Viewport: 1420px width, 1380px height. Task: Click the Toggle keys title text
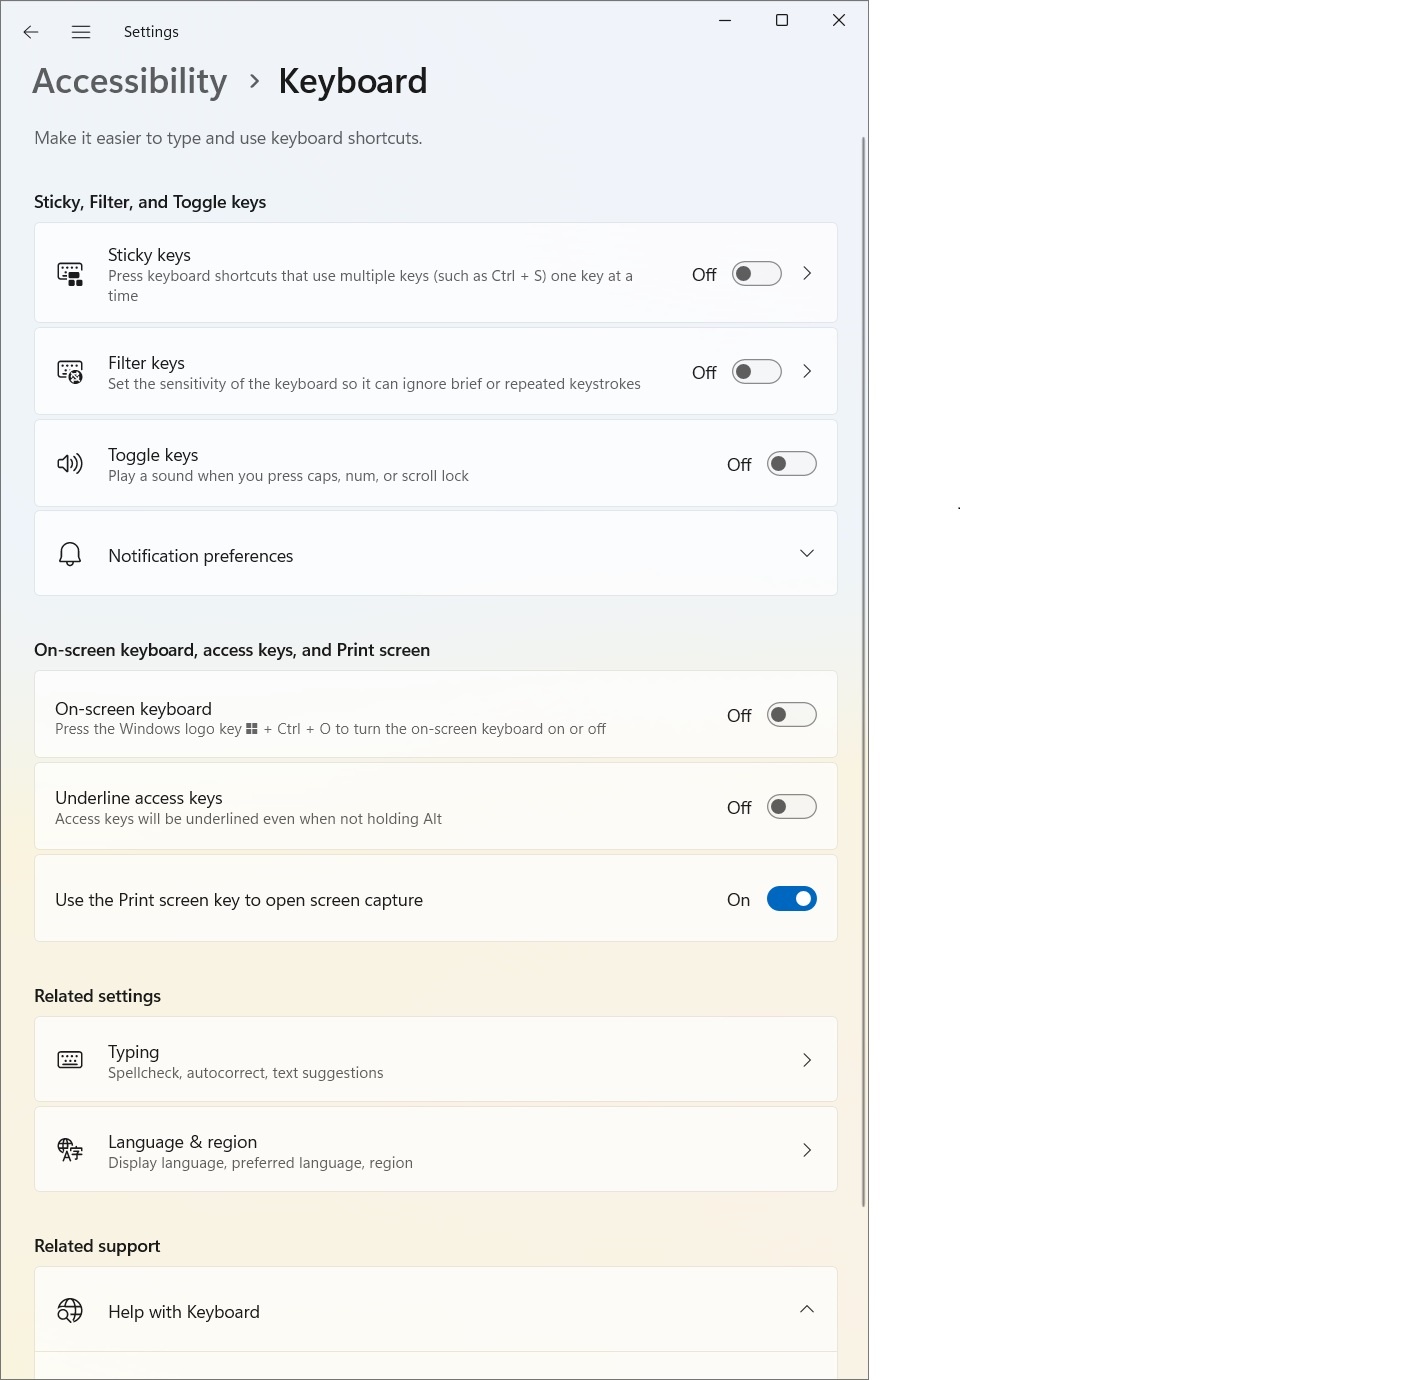coord(153,455)
